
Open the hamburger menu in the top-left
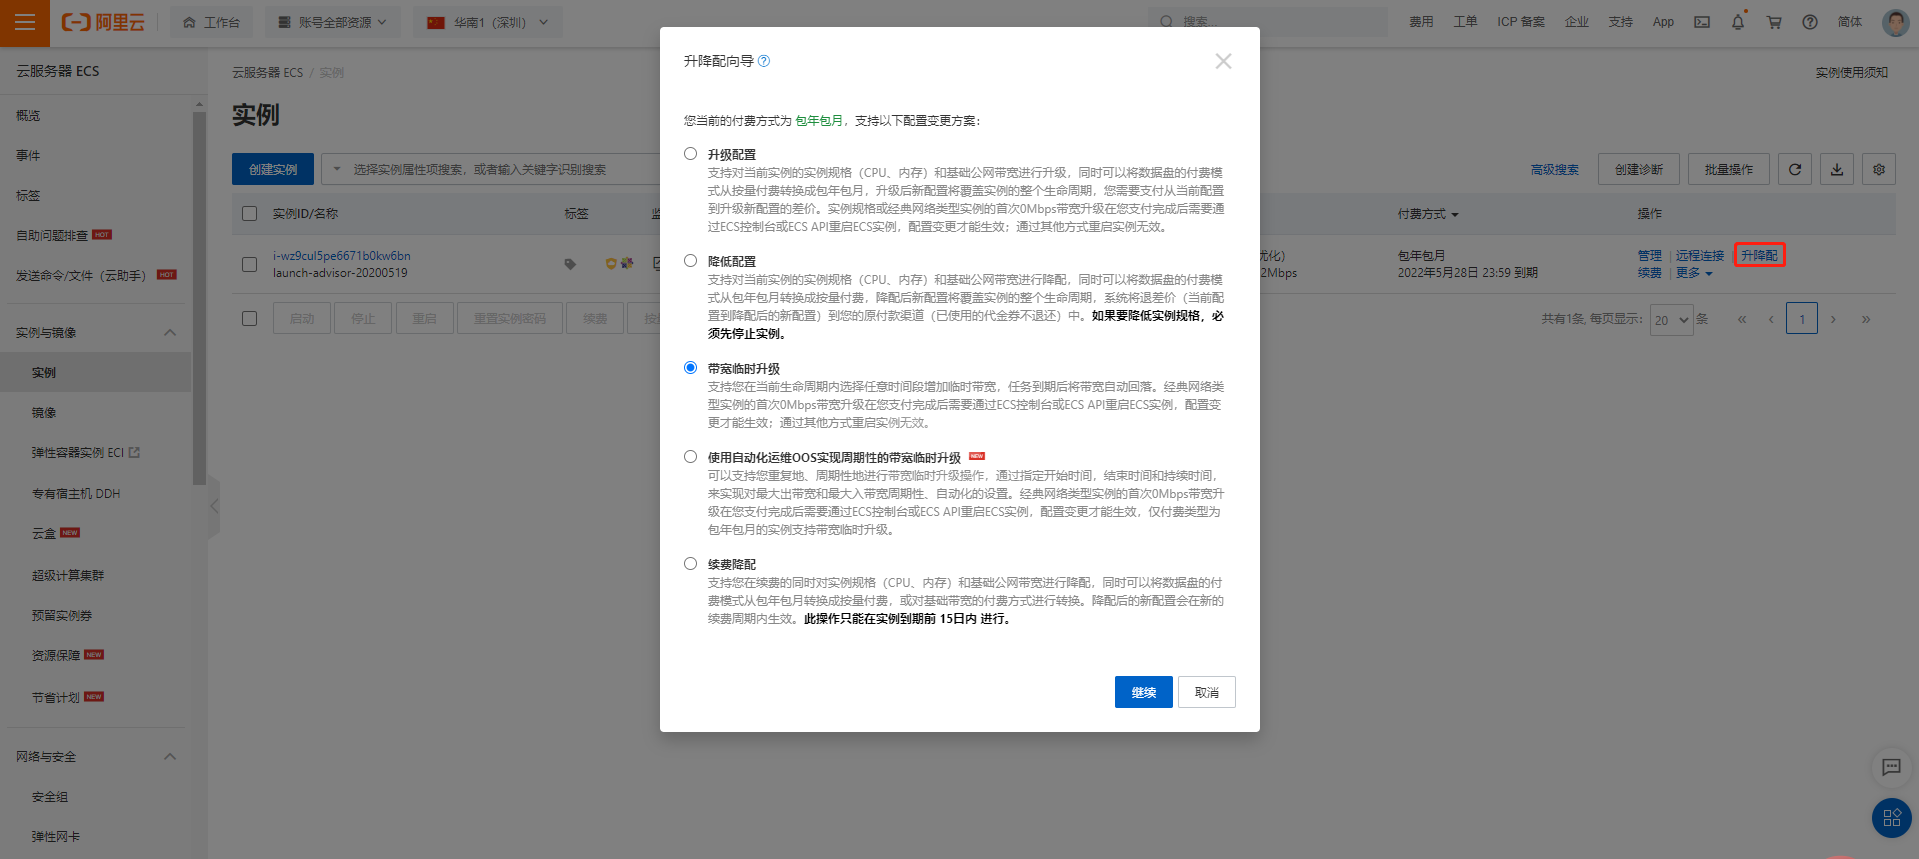click(x=25, y=22)
